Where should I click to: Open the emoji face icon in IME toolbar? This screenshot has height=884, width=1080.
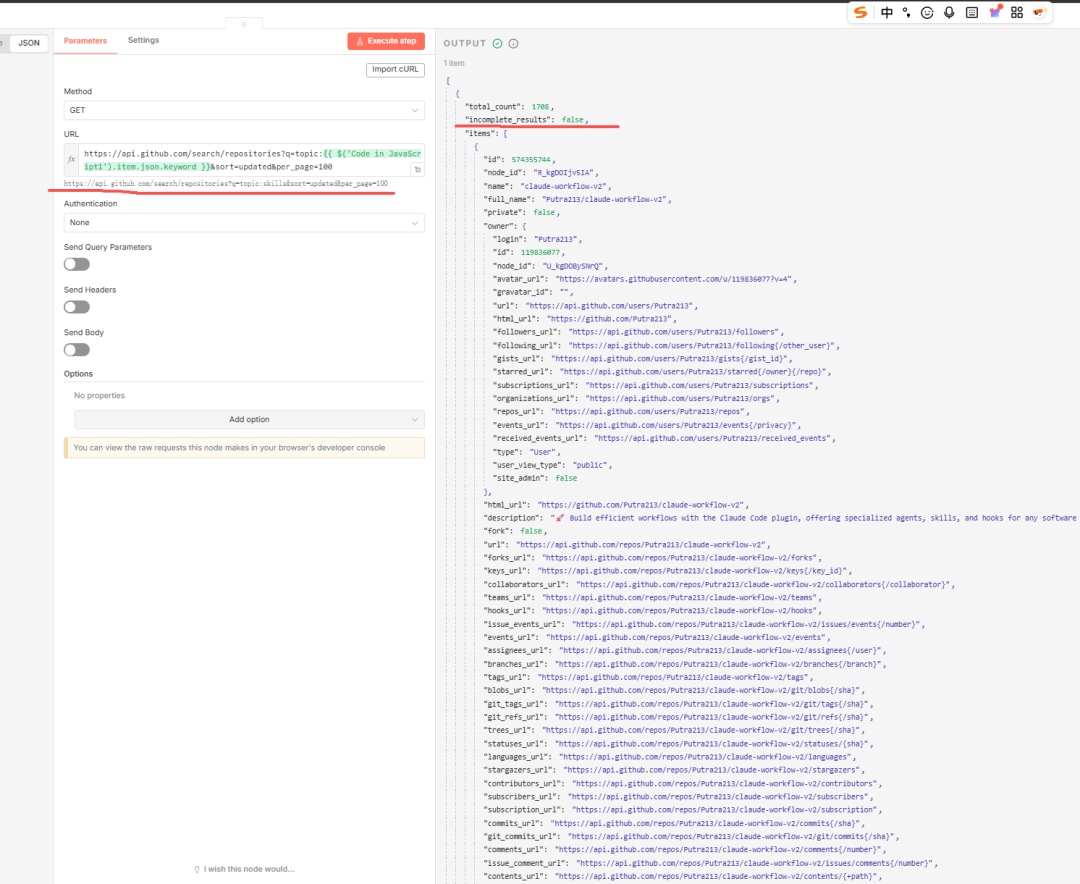point(927,12)
